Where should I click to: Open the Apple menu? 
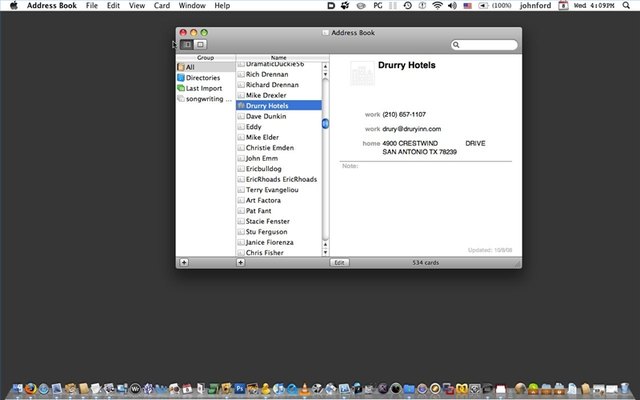[13, 5]
